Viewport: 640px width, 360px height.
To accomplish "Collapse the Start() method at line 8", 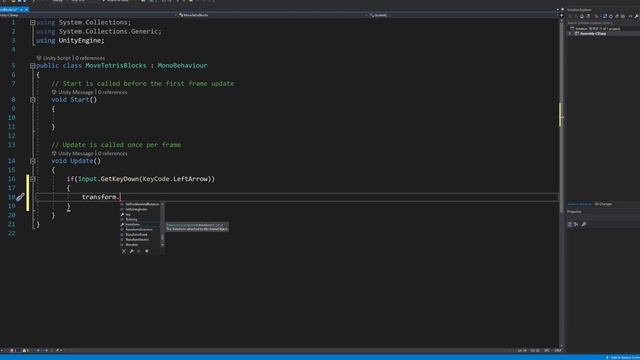I will tap(33, 100).
